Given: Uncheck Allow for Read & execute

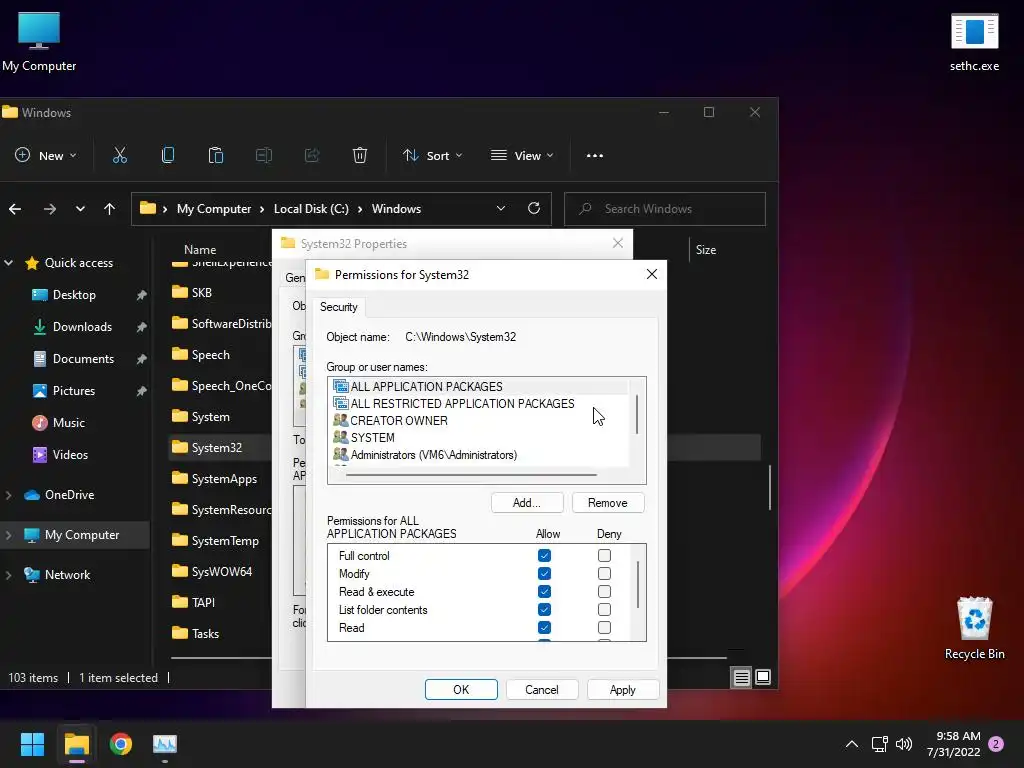Looking at the screenshot, I should tap(544, 592).
